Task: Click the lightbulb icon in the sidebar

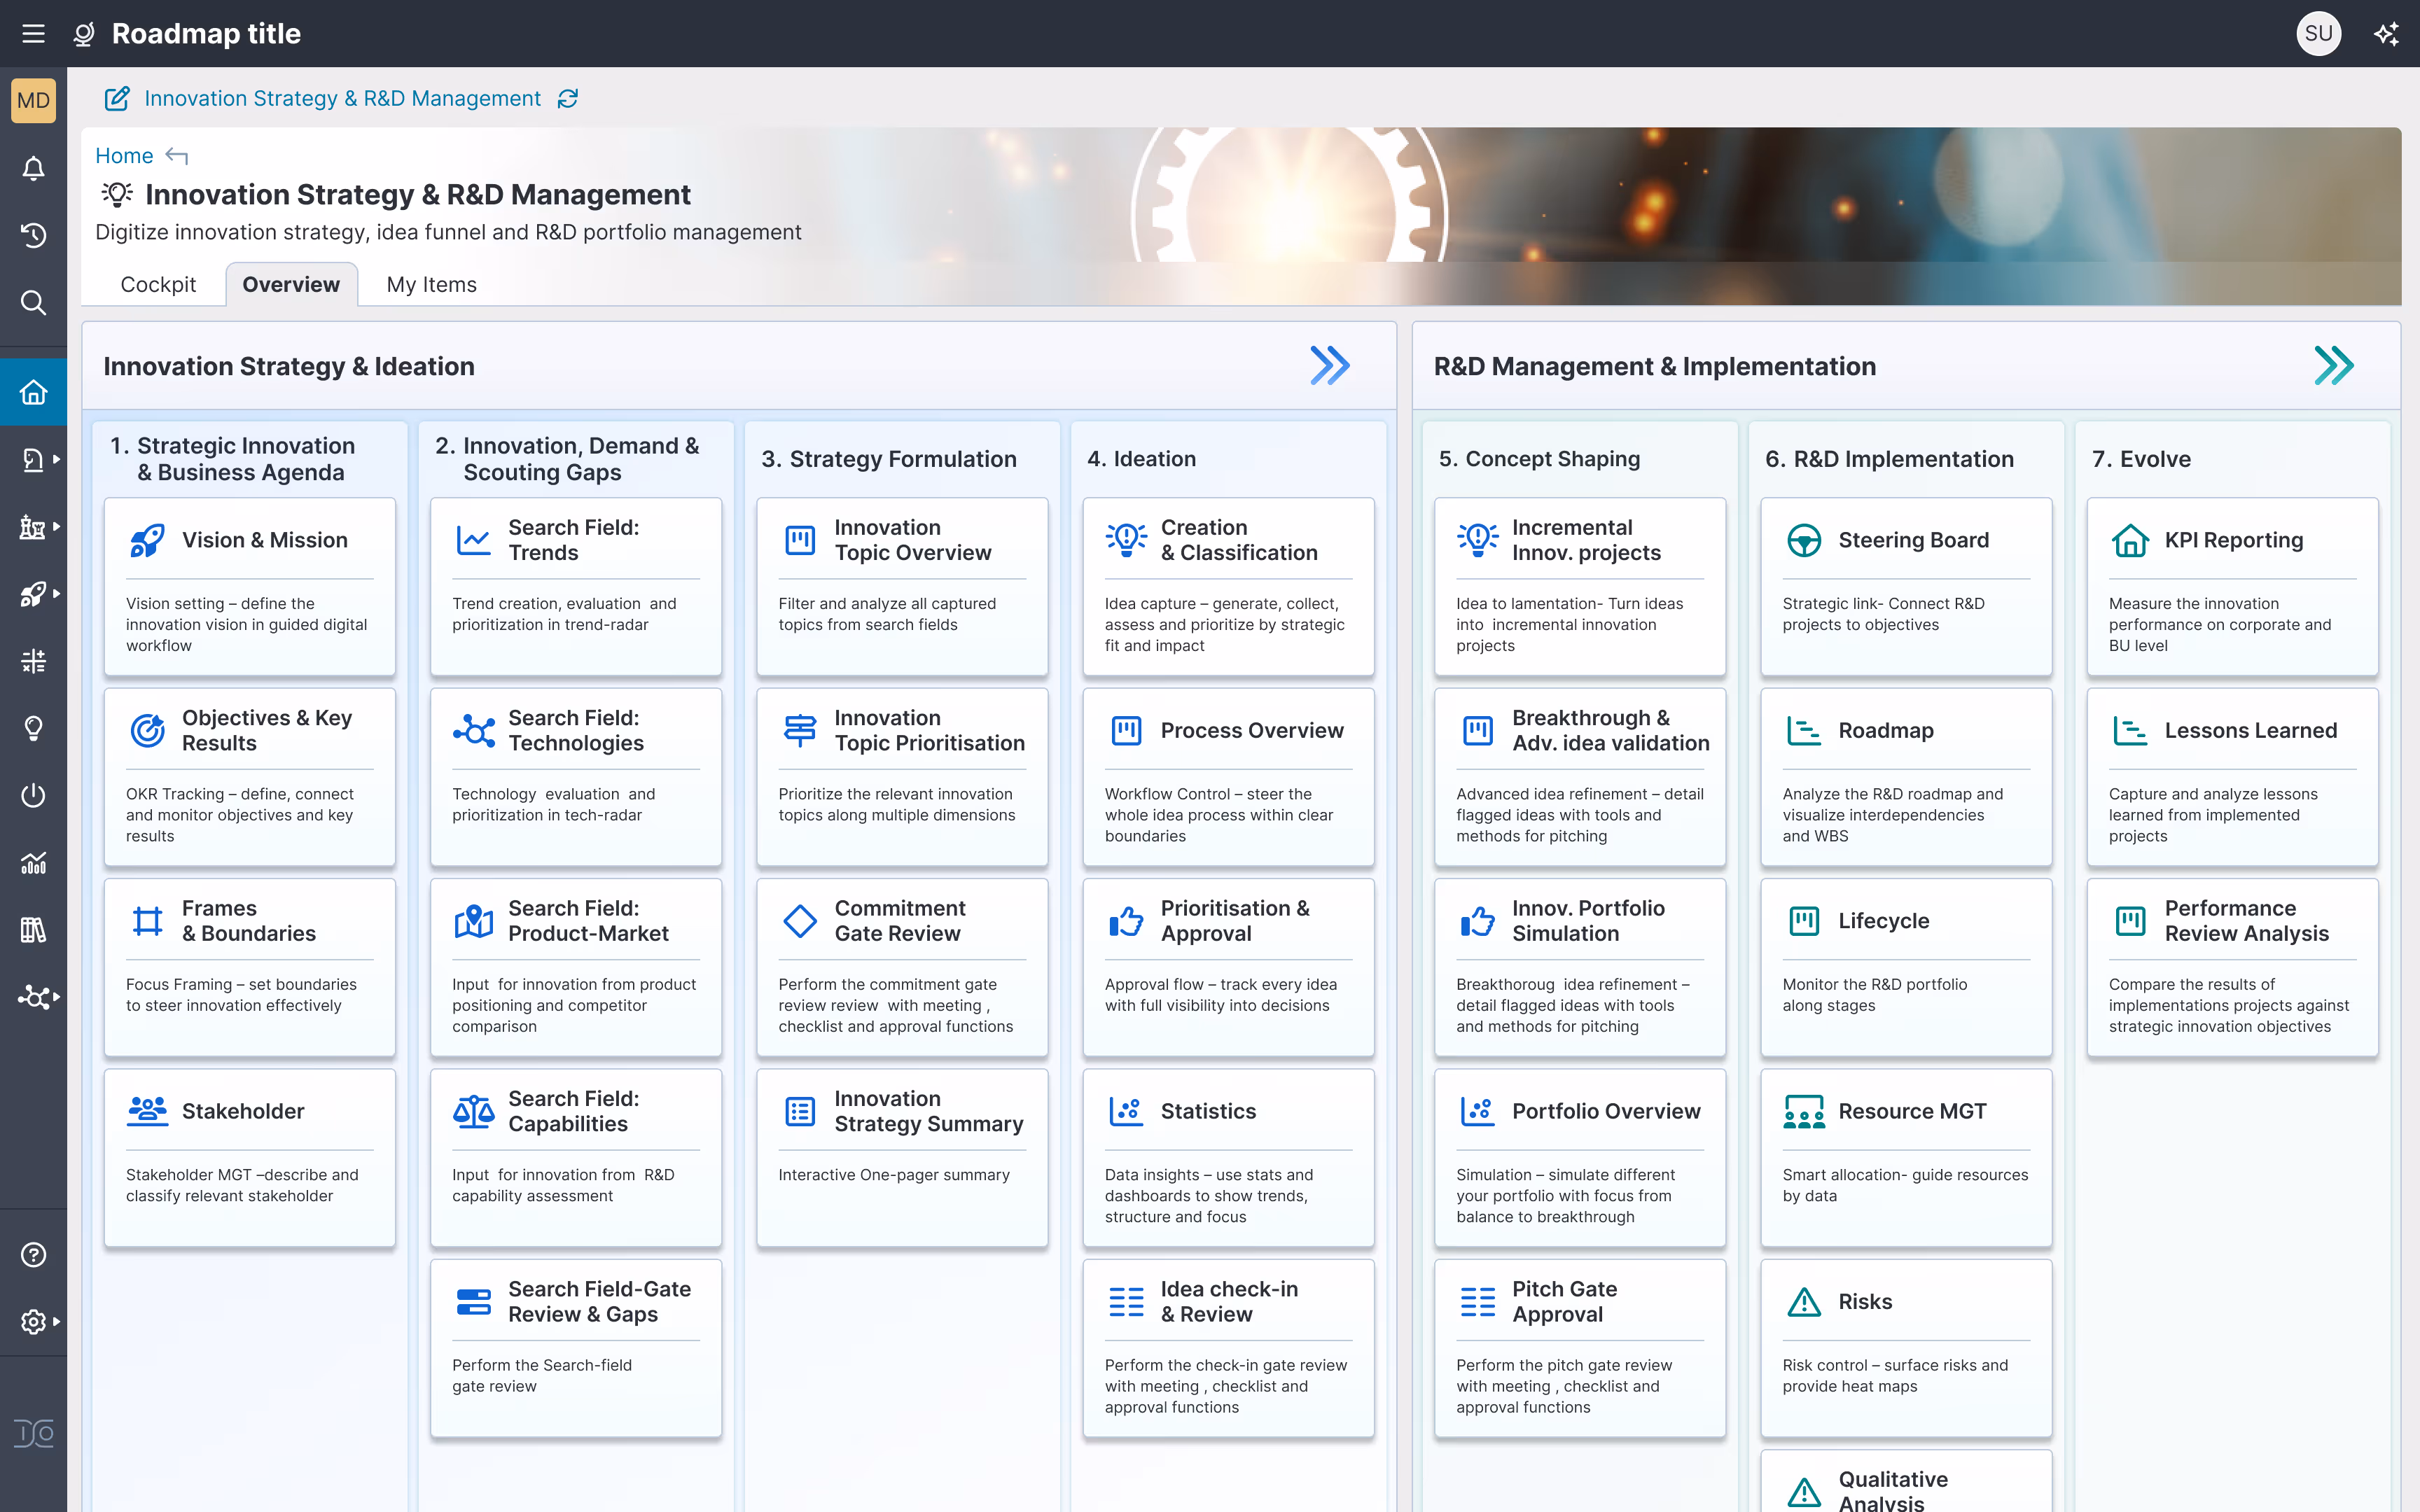Action: 33,727
